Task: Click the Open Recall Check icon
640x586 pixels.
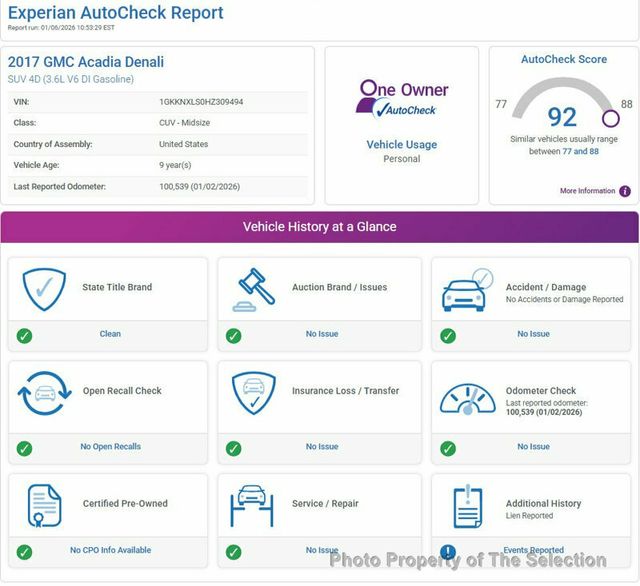Action: click(44, 394)
